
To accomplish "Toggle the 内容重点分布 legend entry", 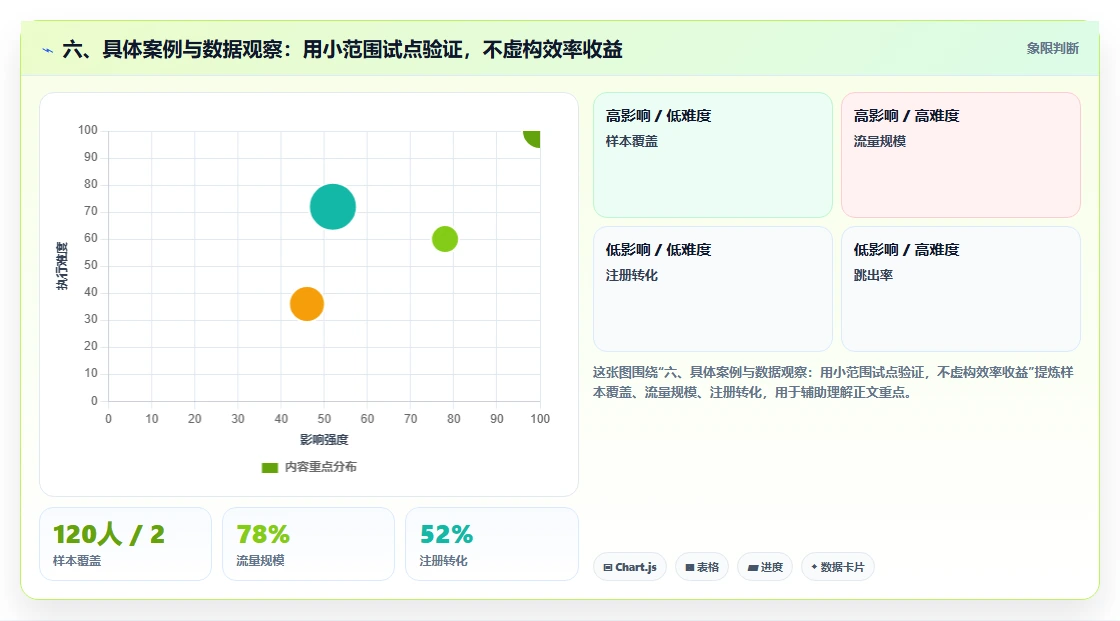I will tap(309, 467).
